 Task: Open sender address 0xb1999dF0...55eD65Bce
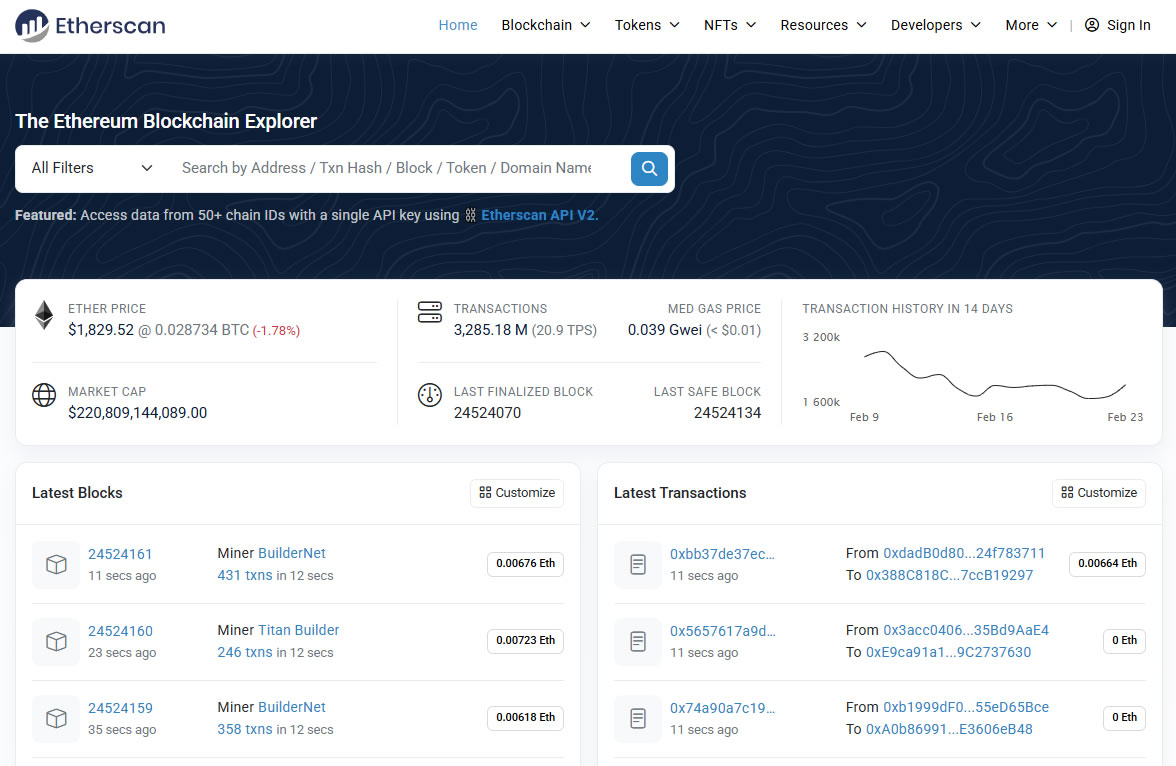(966, 707)
